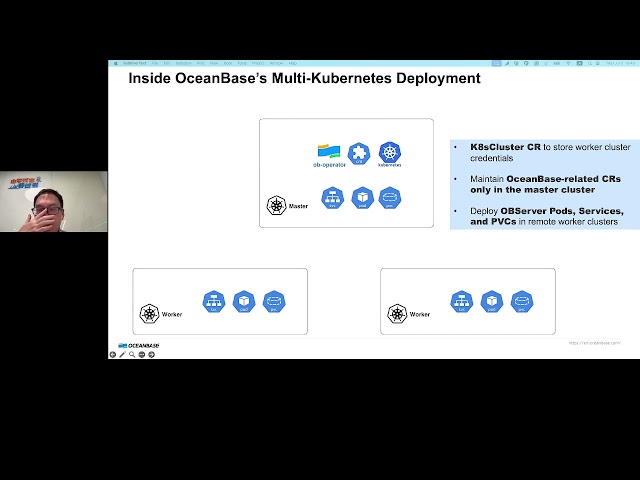
Task: Select the pen annotation tool
Action: click(x=122, y=354)
